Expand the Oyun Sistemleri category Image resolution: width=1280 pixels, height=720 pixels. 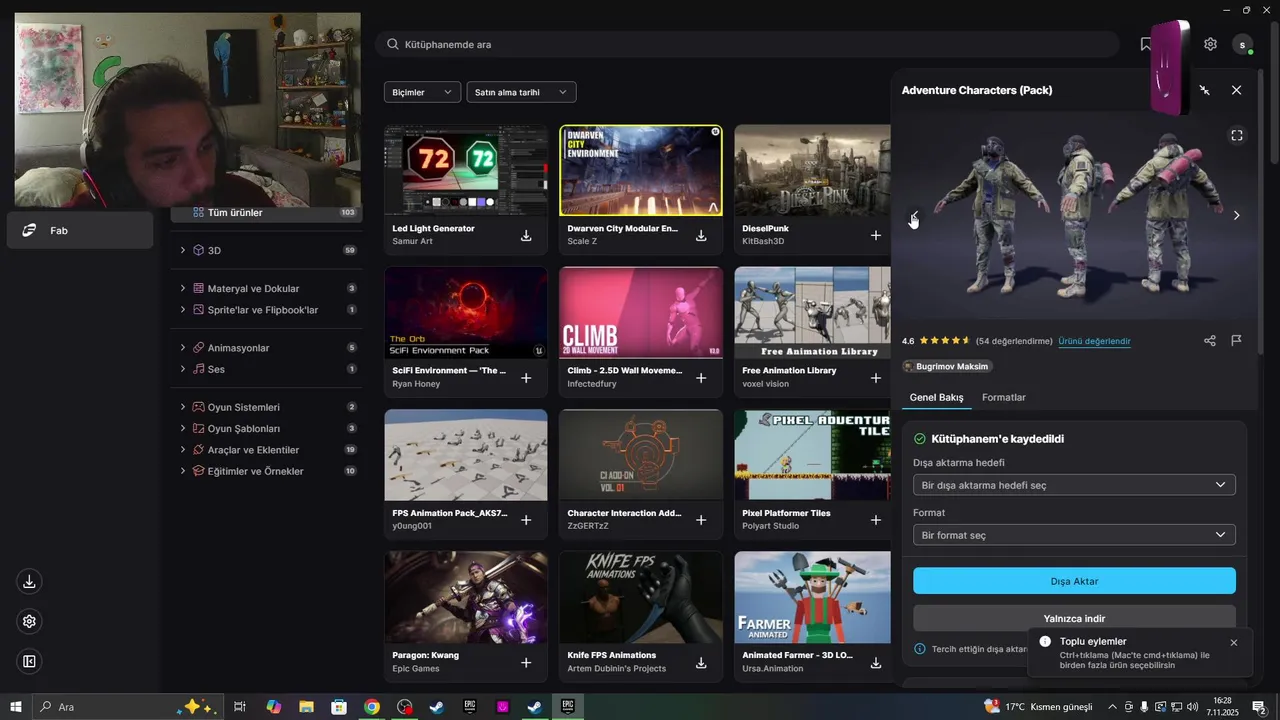coord(183,407)
